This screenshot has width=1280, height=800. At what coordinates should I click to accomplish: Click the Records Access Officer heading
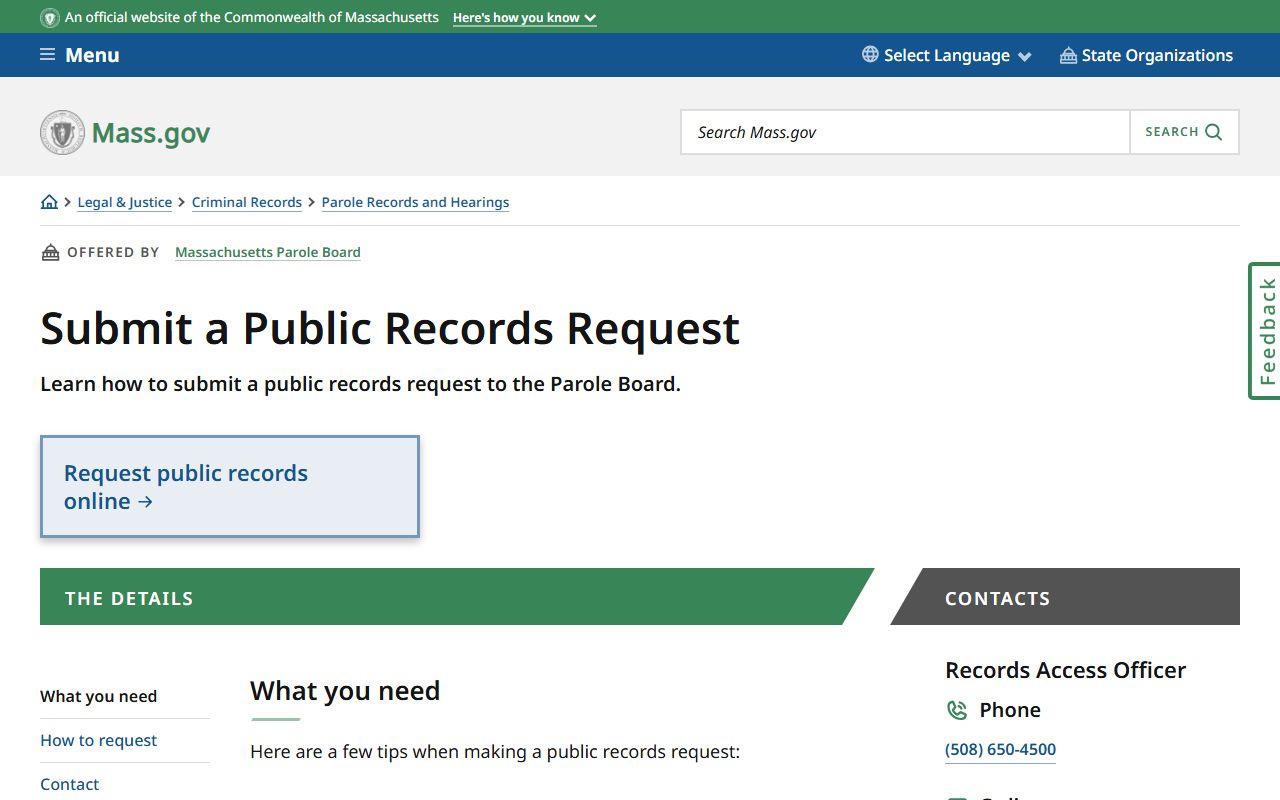(1065, 670)
